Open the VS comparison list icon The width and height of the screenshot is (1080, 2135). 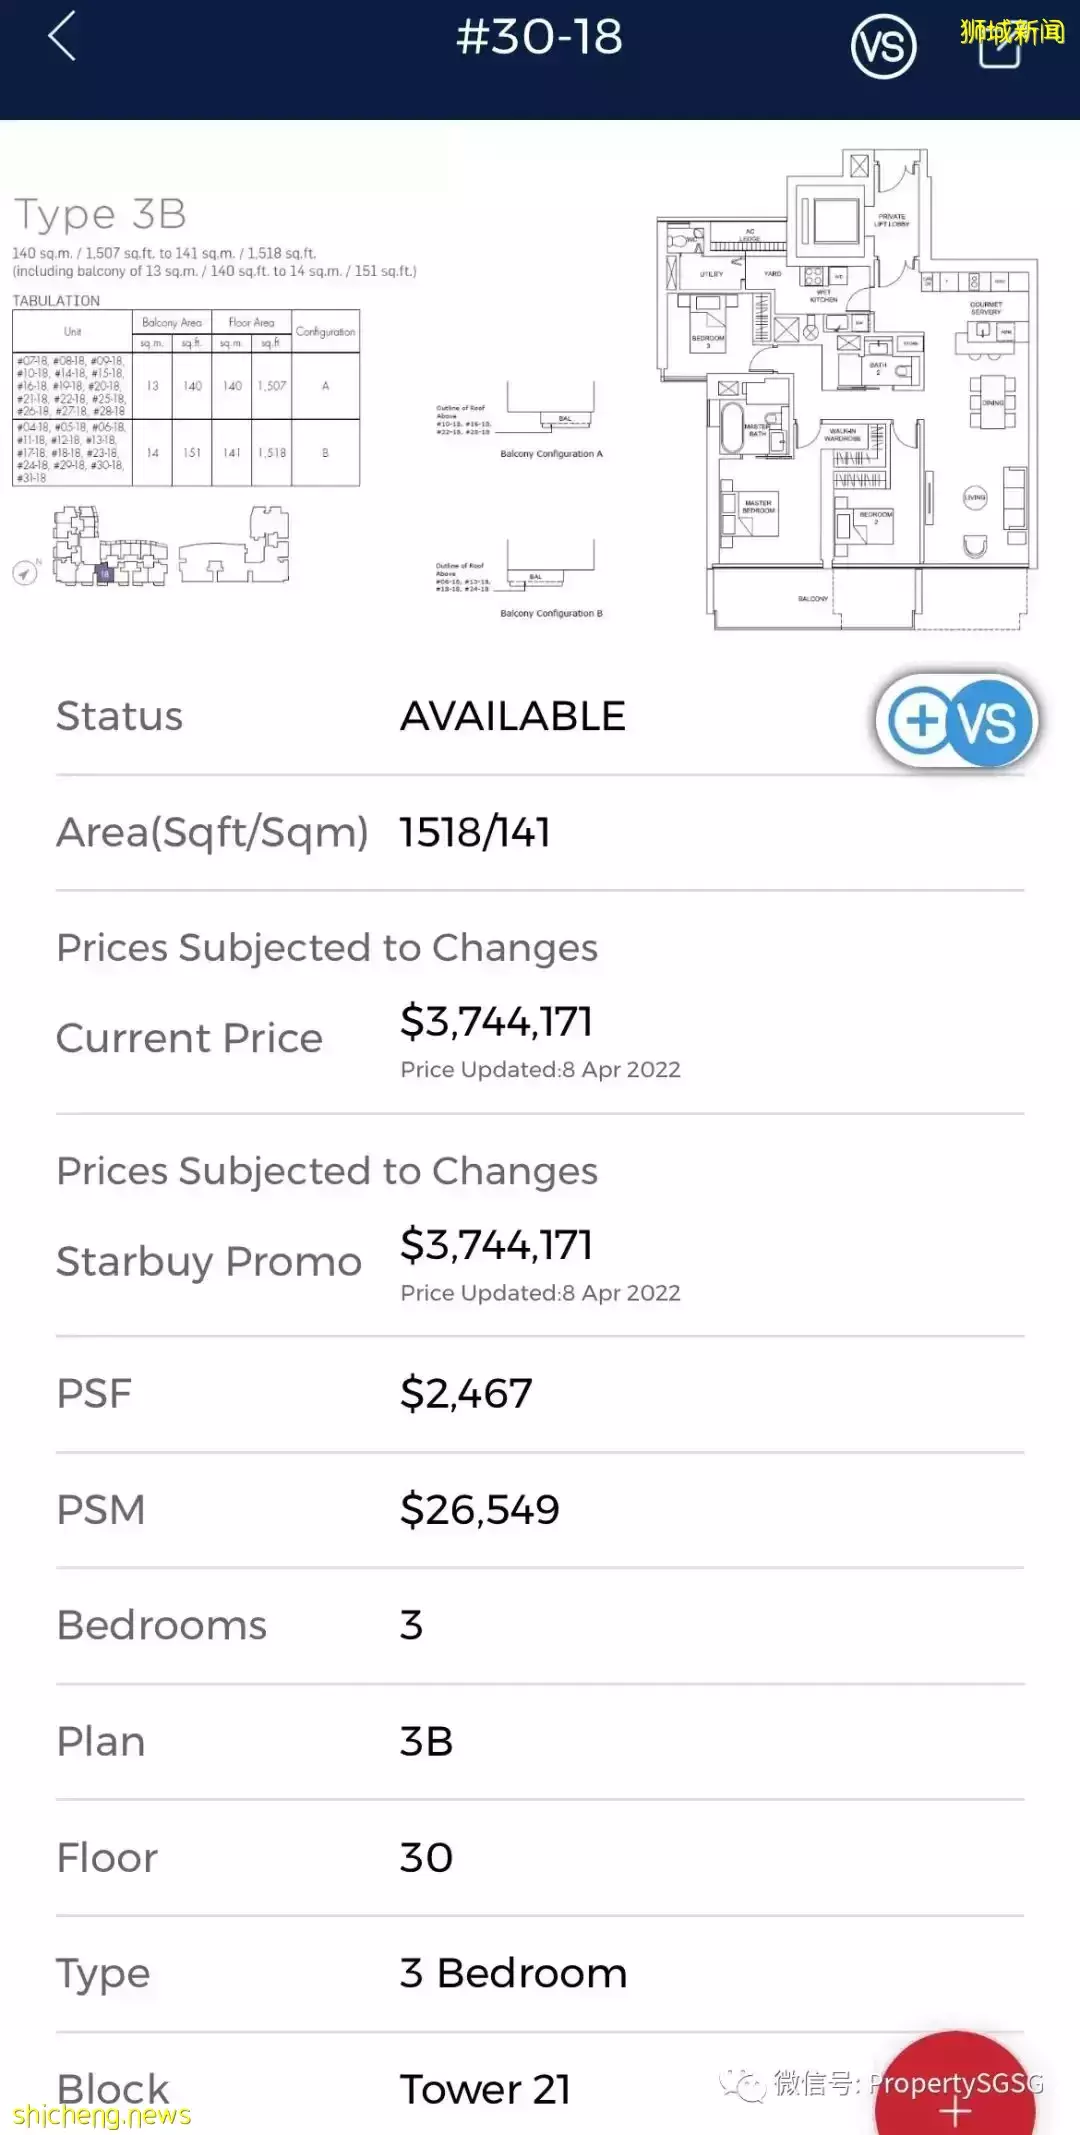tap(883, 46)
